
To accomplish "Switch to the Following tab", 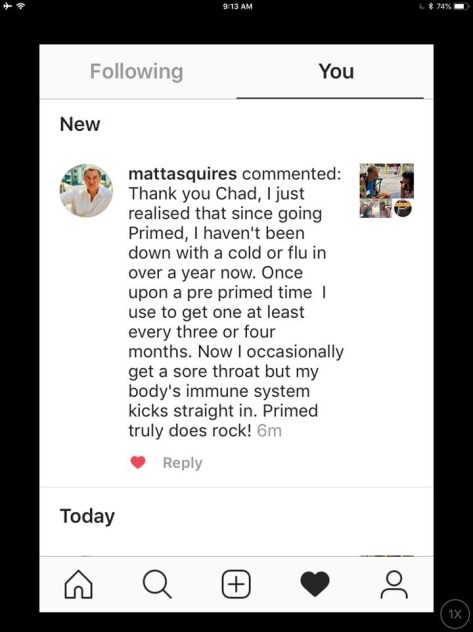I will point(137,71).
